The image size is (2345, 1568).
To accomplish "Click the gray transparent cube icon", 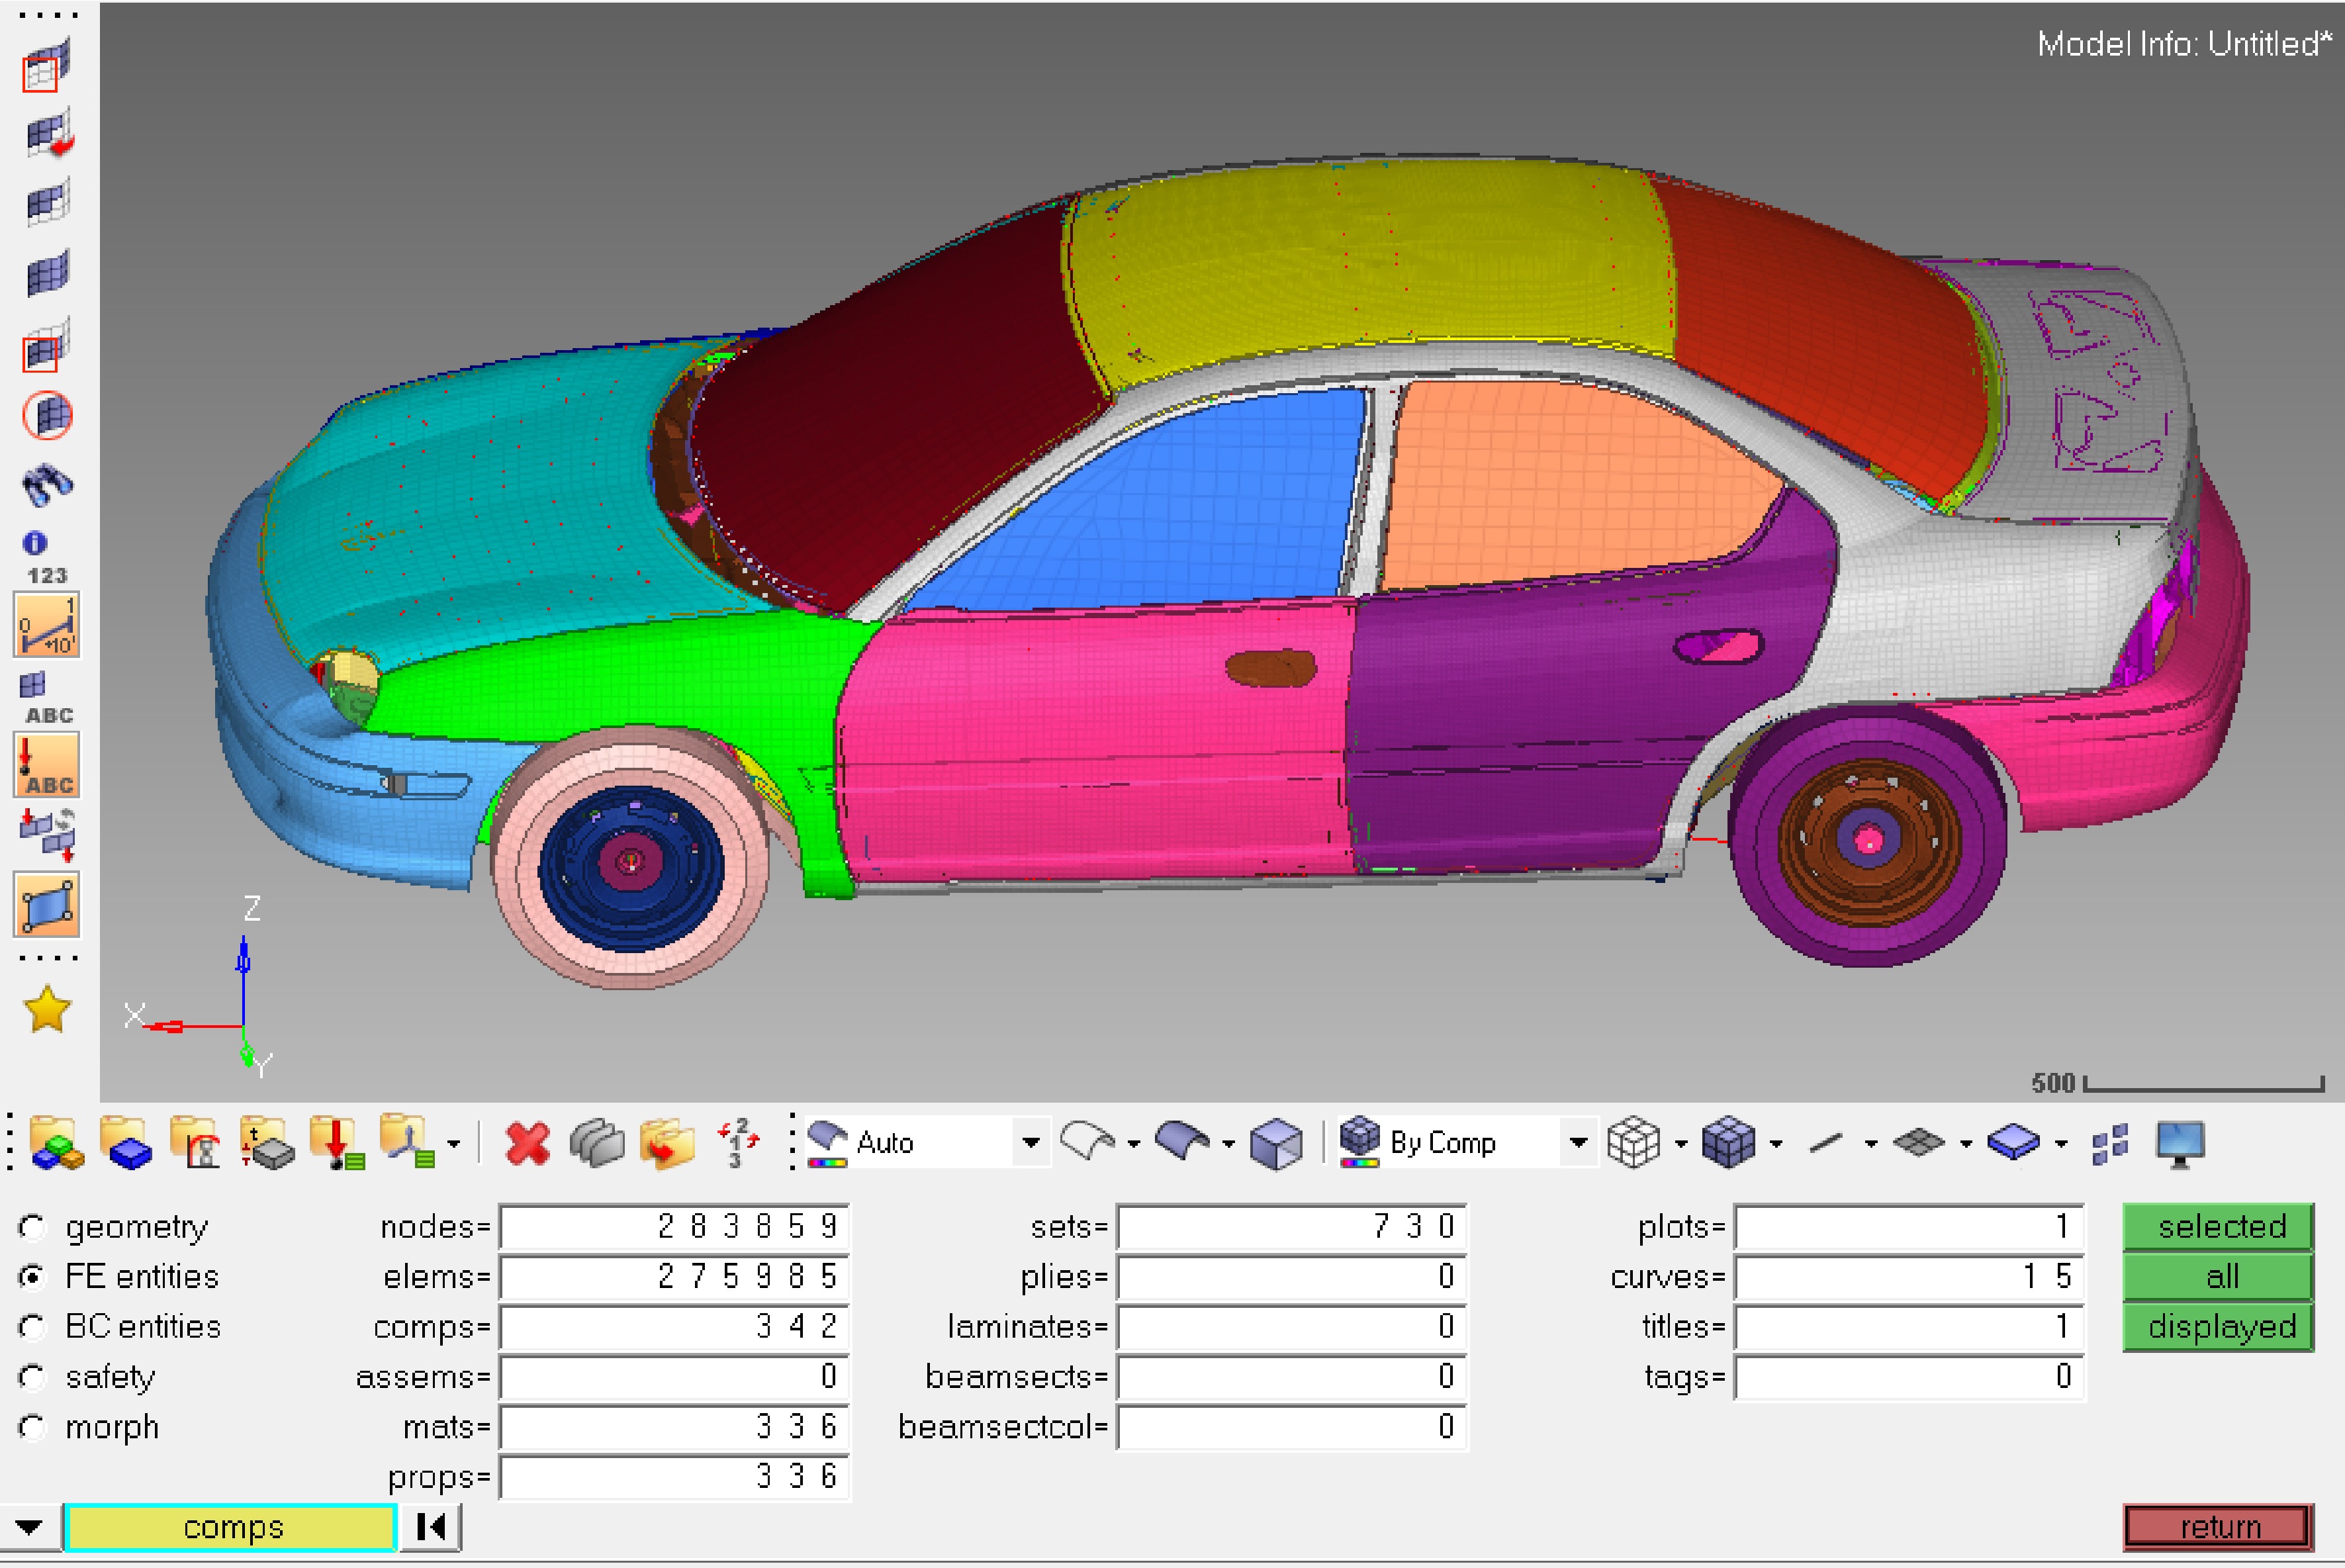I will (1276, 1143).
